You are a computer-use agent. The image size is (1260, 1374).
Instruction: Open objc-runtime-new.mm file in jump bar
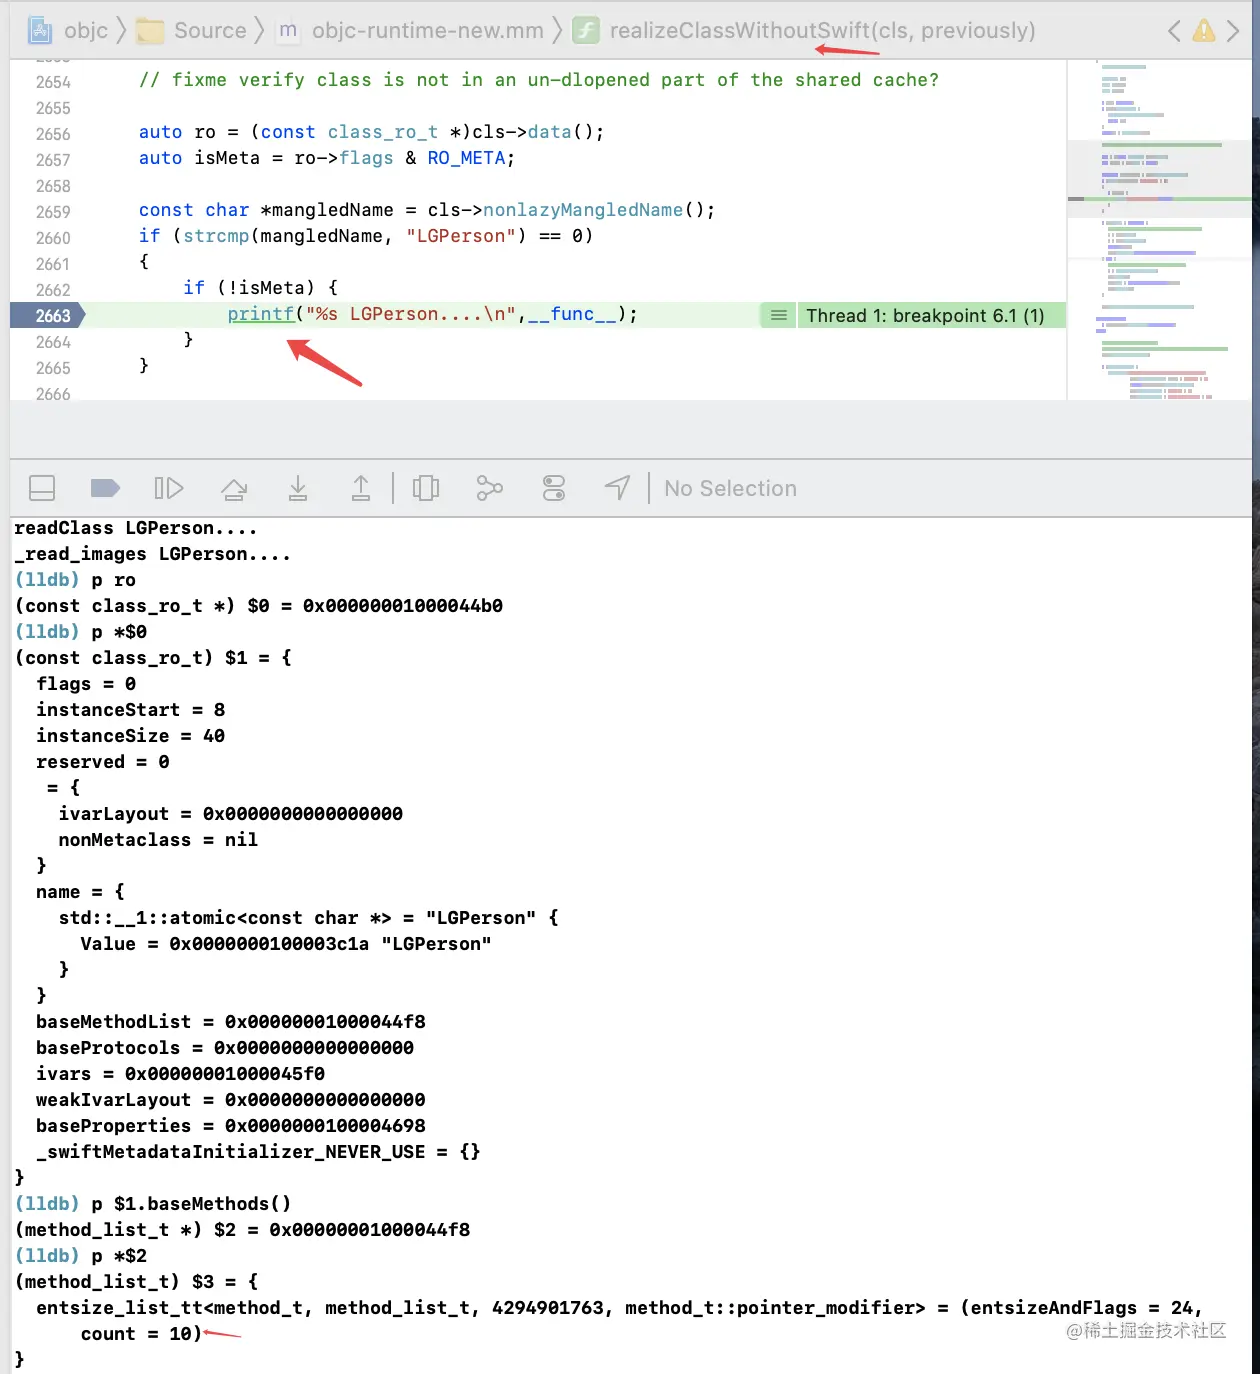[x=411, y=31]
